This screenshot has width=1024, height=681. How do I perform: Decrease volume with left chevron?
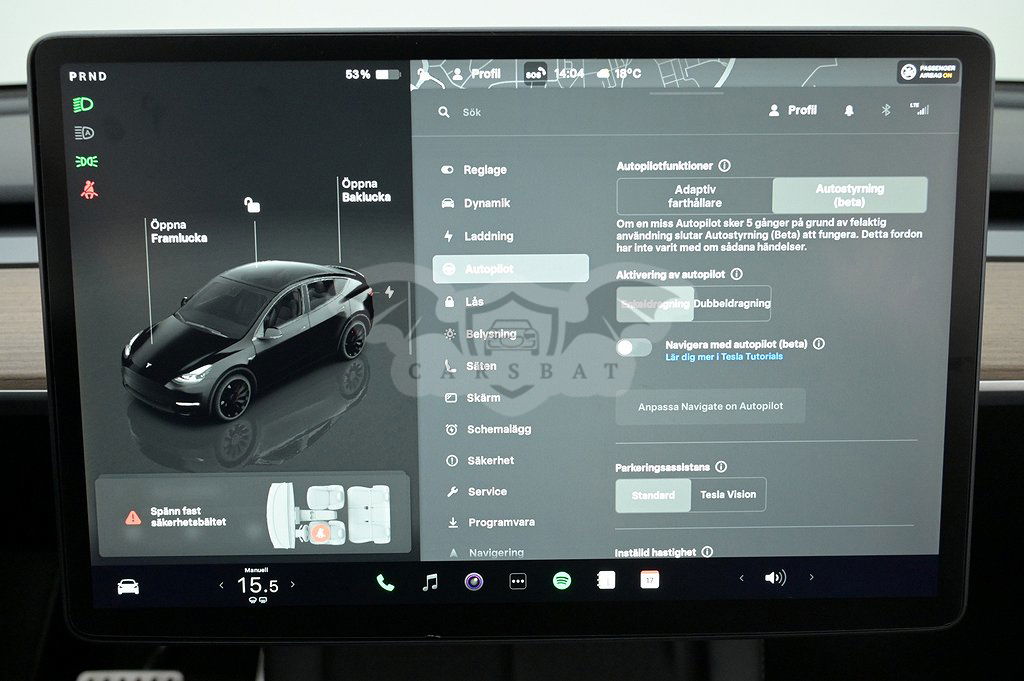point(741,578)
